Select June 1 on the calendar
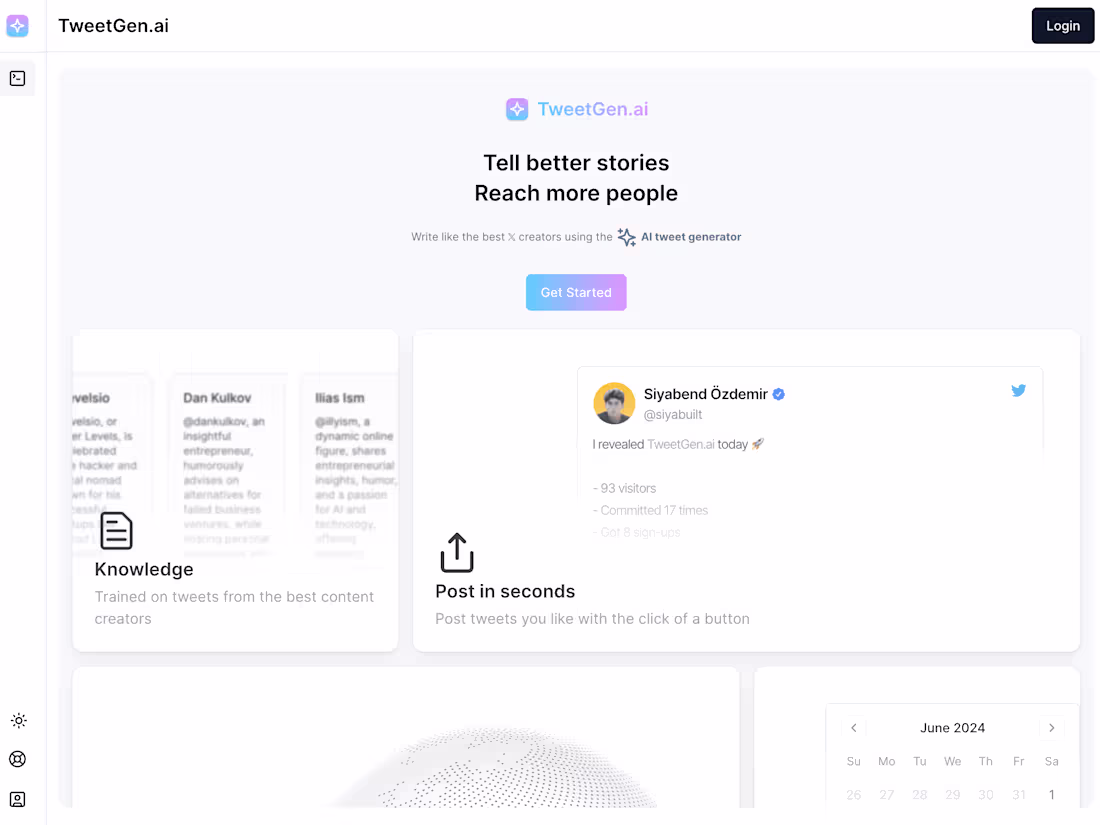The width and height of the screenshot is (1100, 825). click(1051, 794)
